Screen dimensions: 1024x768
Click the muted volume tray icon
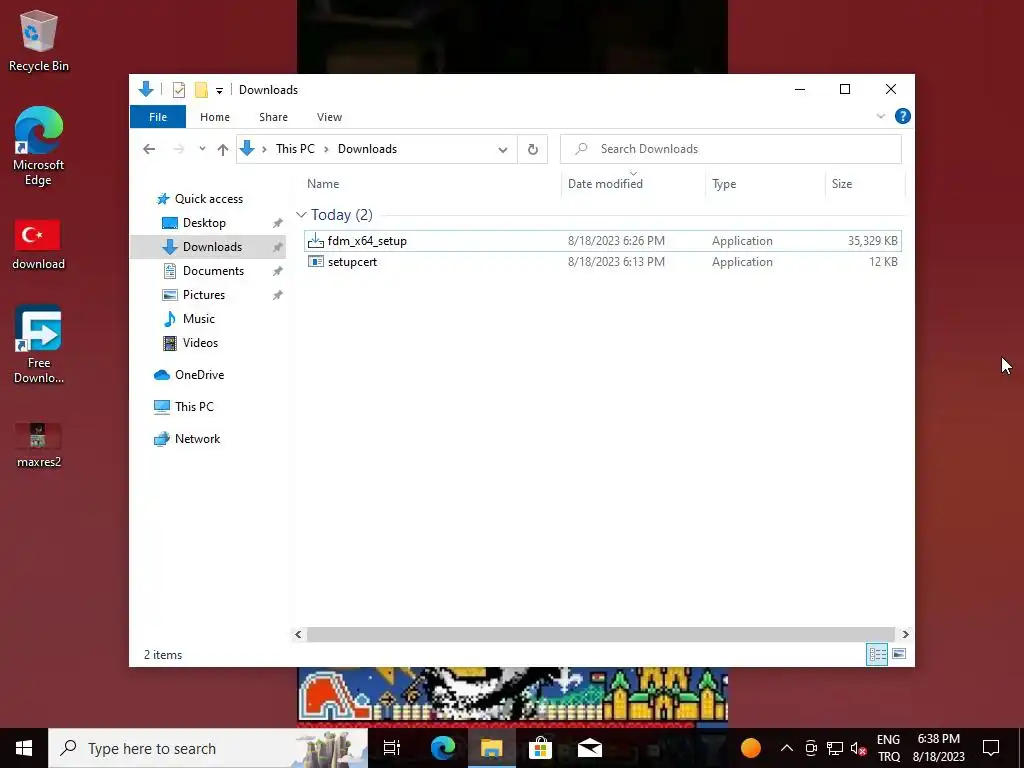(859, 749)
